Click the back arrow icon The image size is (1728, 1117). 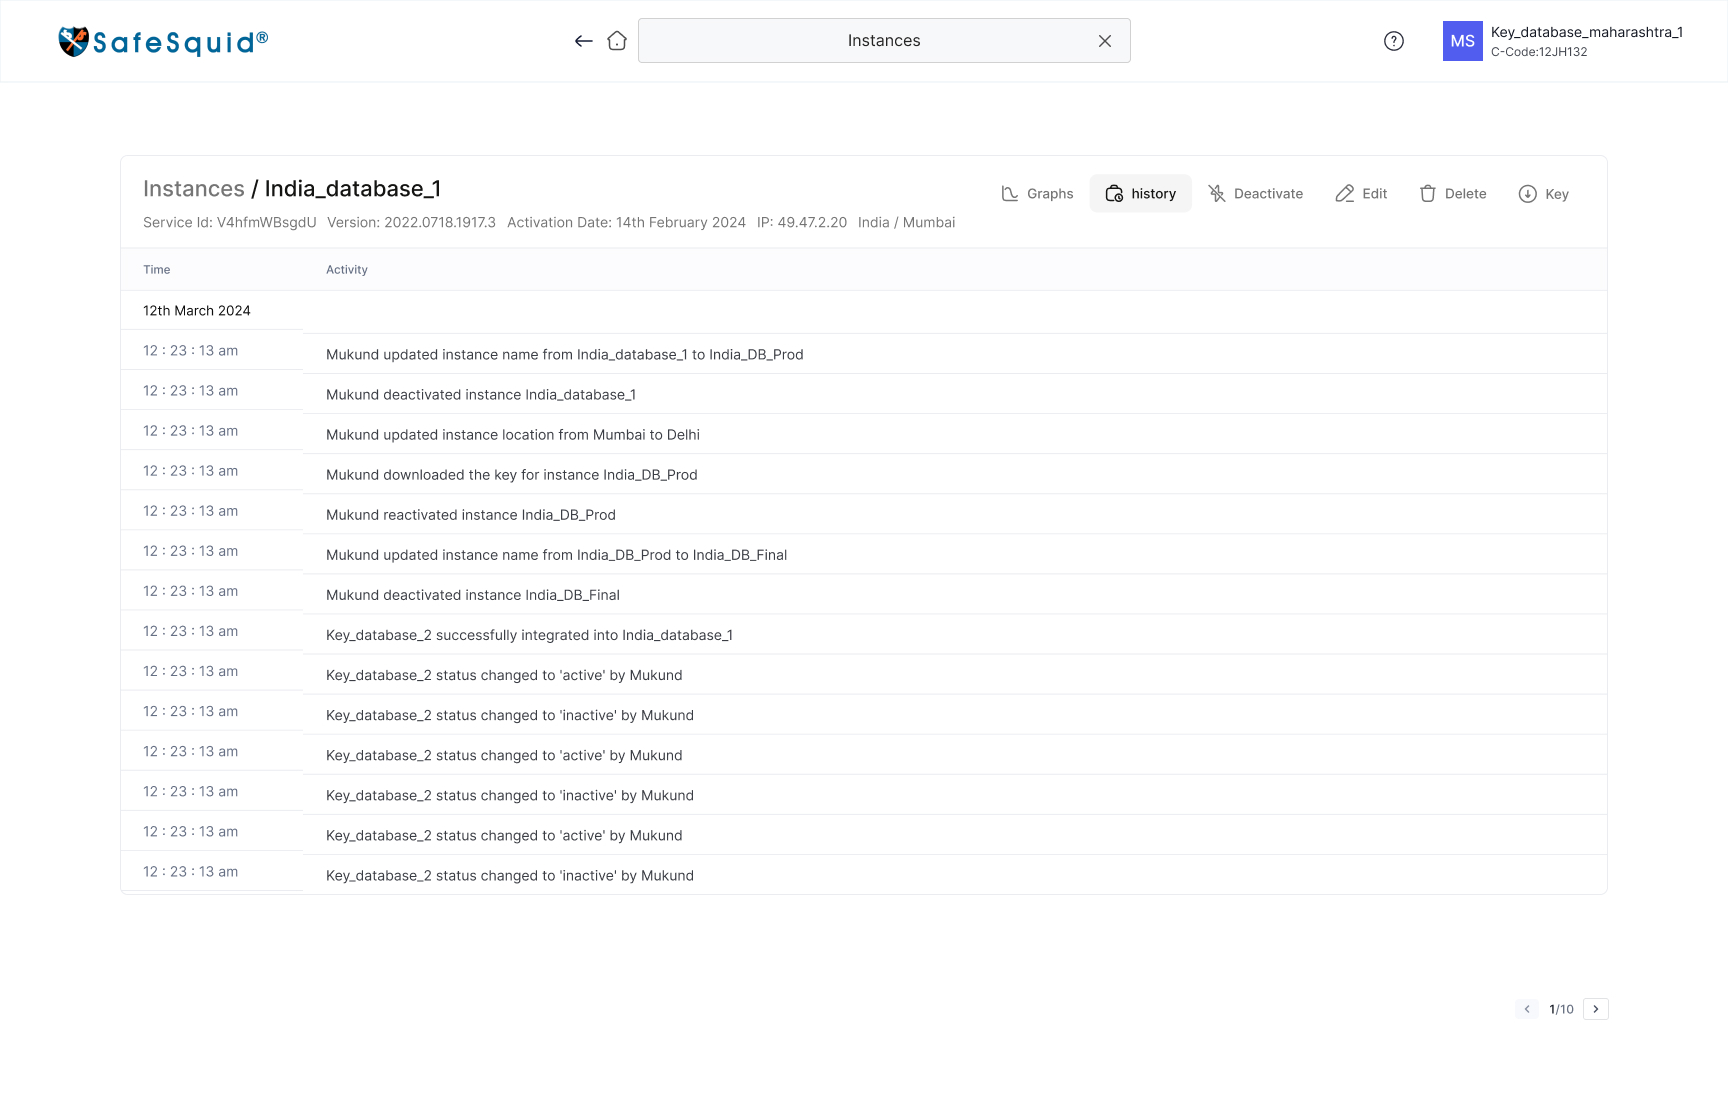[584, 41]
